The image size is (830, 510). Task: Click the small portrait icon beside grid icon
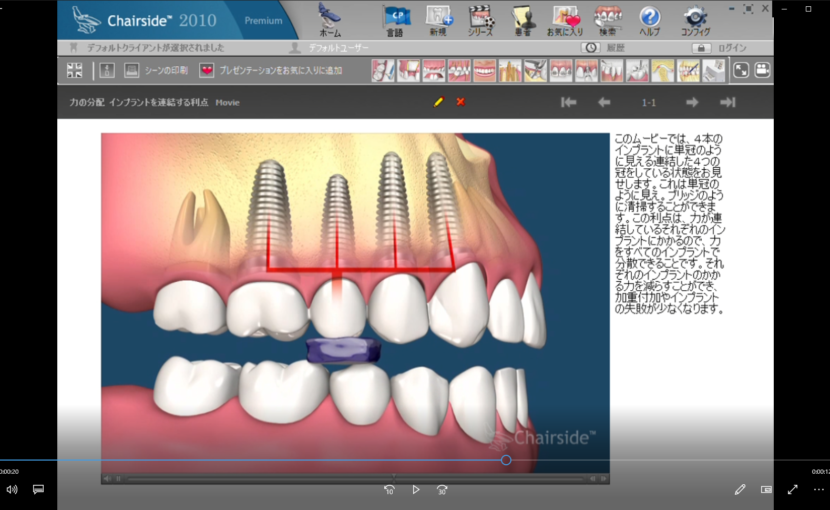point(107,70)
